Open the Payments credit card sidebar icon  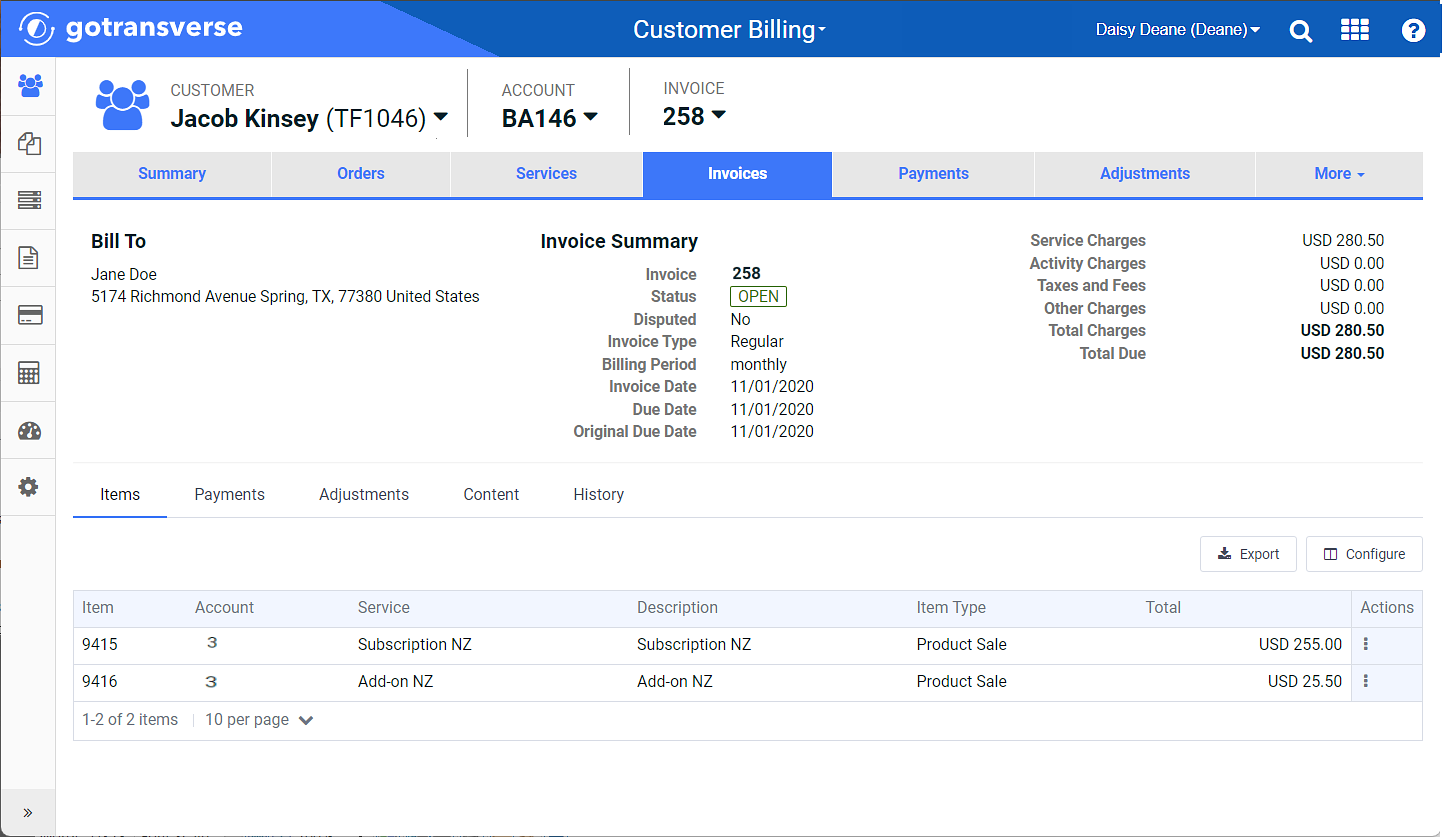(x=30, y=316)
